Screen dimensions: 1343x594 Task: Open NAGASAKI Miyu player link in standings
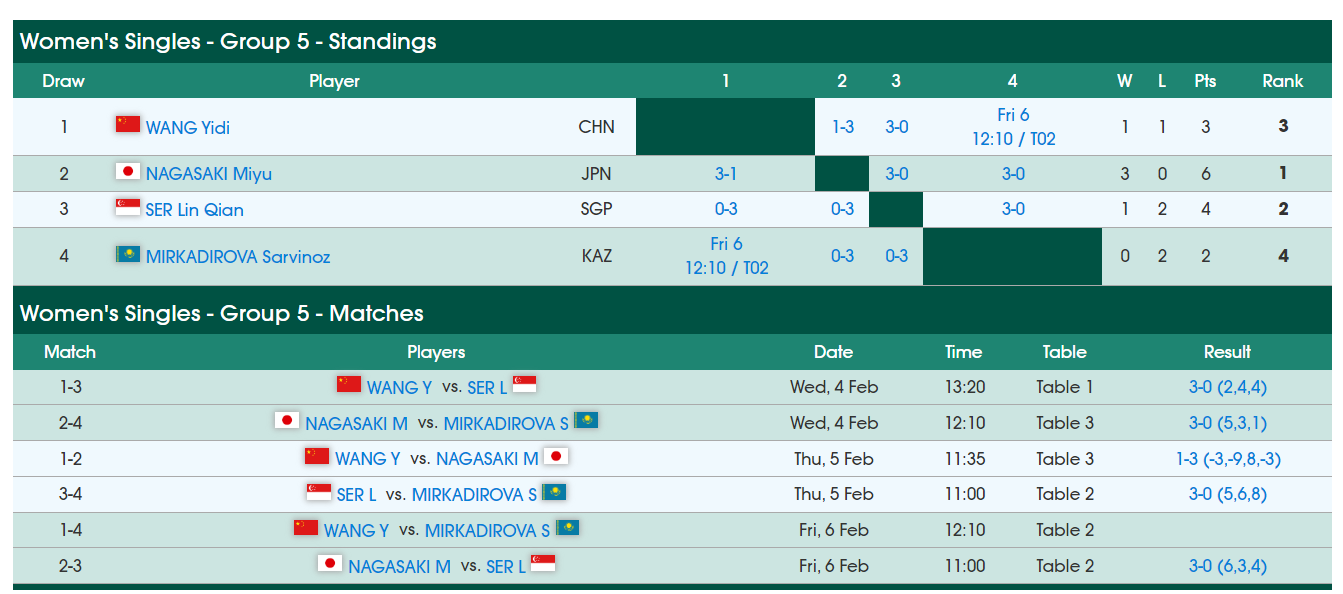[x=209, y=174]
